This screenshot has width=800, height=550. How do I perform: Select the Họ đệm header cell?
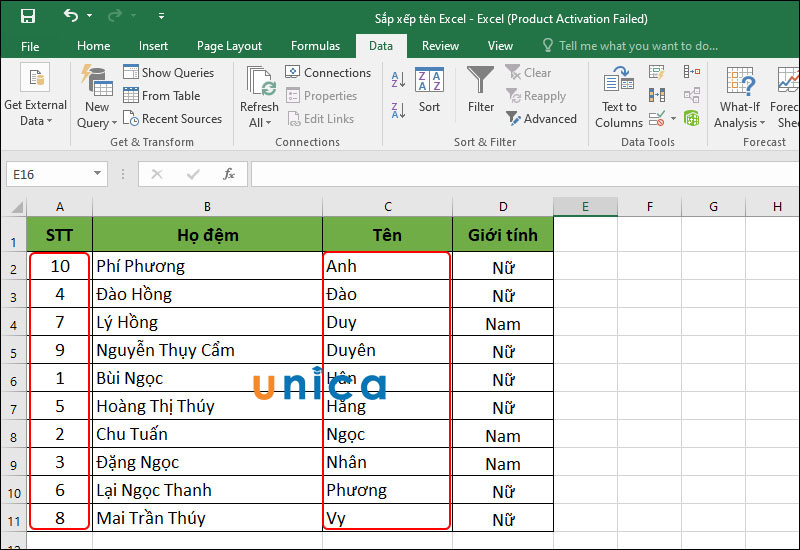(x=208, y=235)
